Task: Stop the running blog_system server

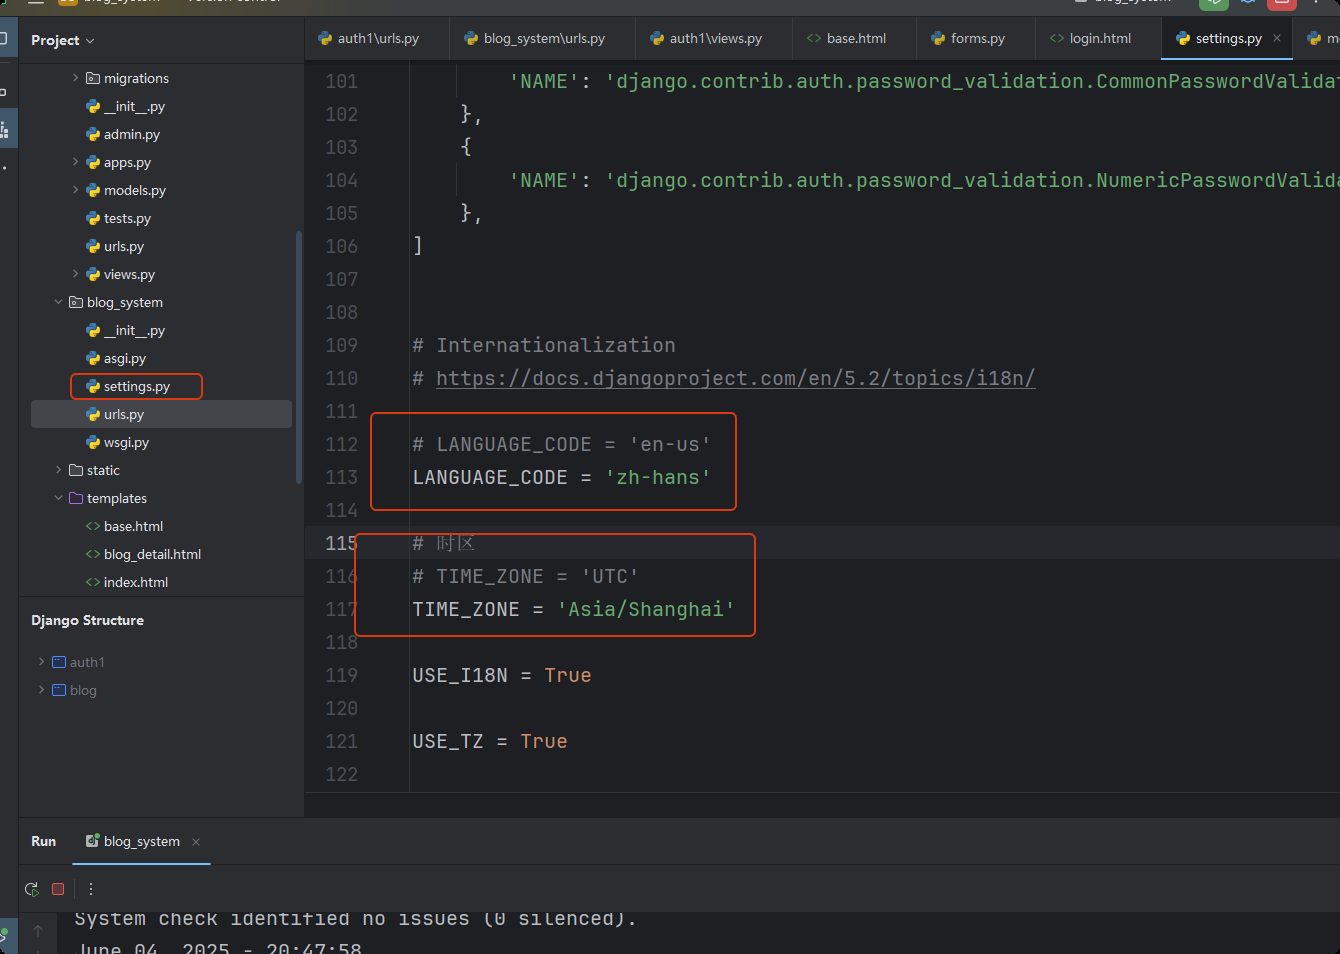Action: click(58, 889)
